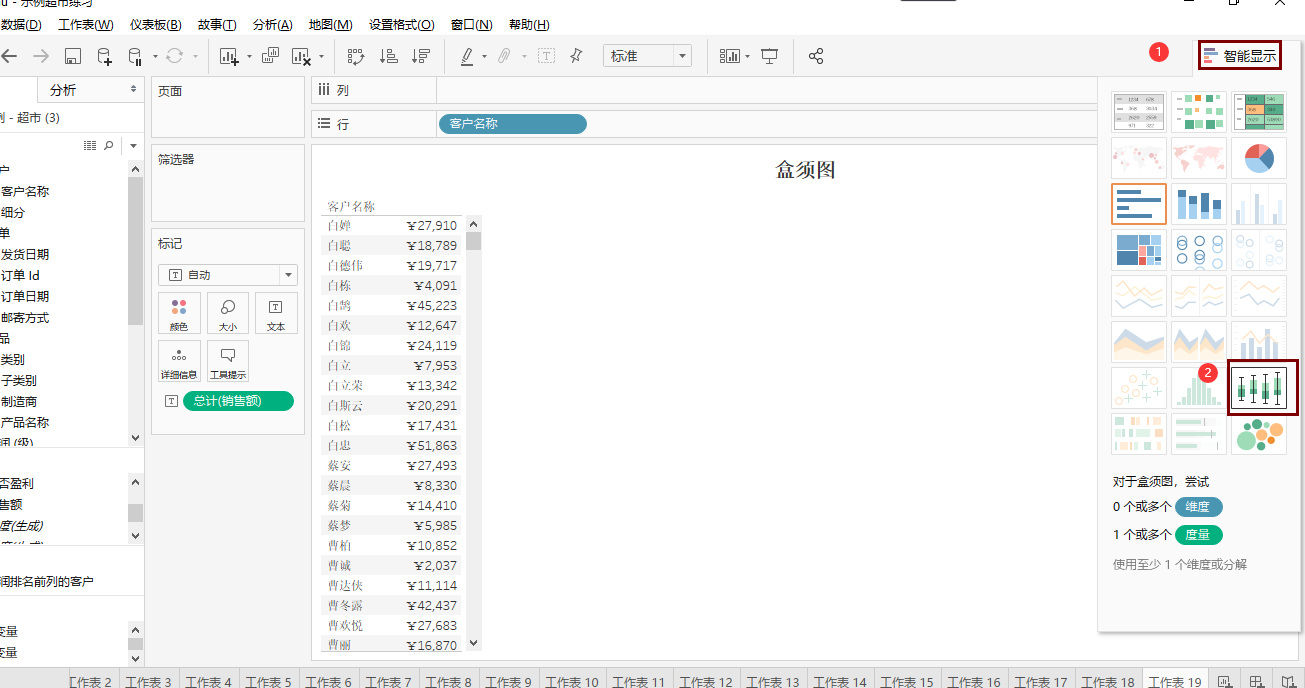This screenshot has width=1305, height=688.
Task: Click the back (undo) arrow in the toolbar
Action: tap(10, 56)
